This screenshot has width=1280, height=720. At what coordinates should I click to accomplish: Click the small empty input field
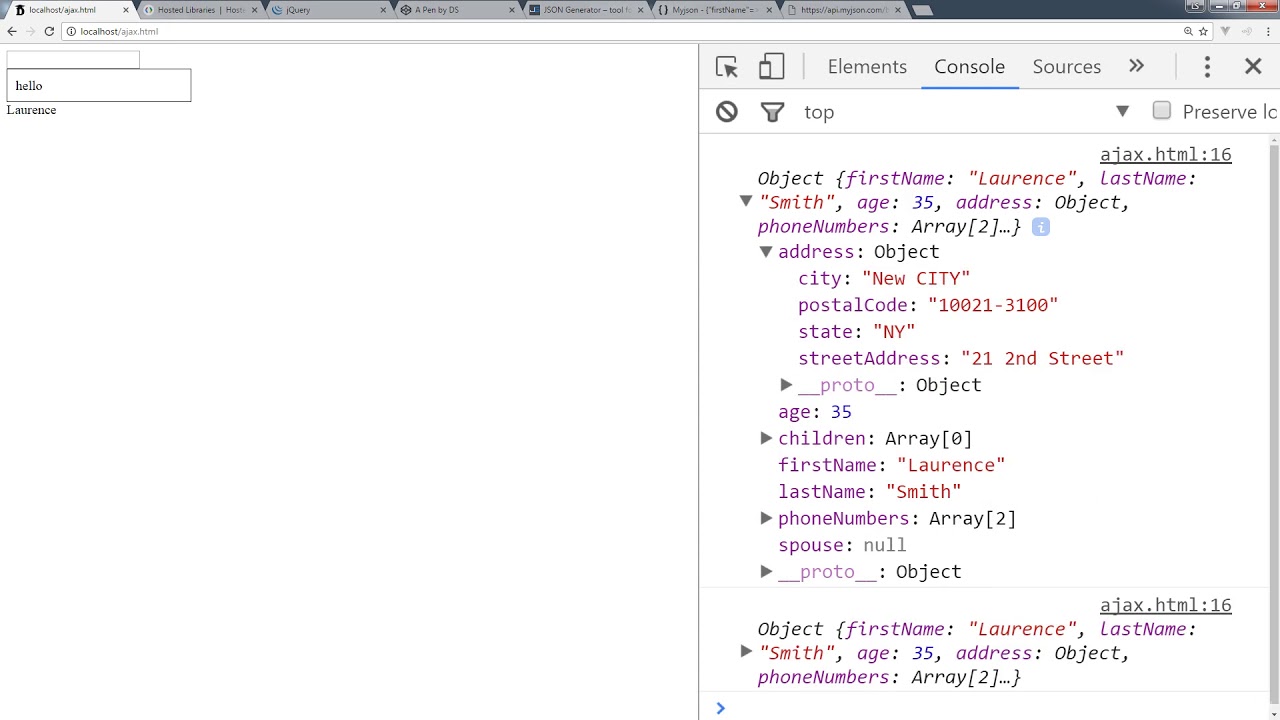click(x=73, y=60)
